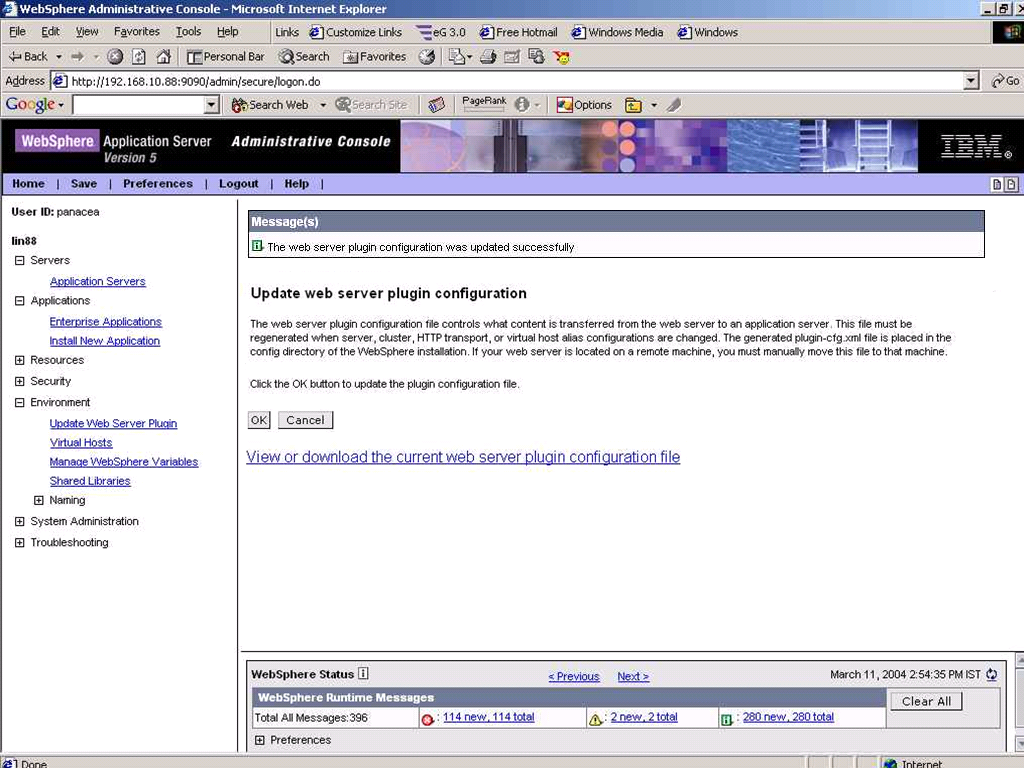1024x768 pixels.
Task: Open the Favorites toolbar button
Action: point(374,57)
